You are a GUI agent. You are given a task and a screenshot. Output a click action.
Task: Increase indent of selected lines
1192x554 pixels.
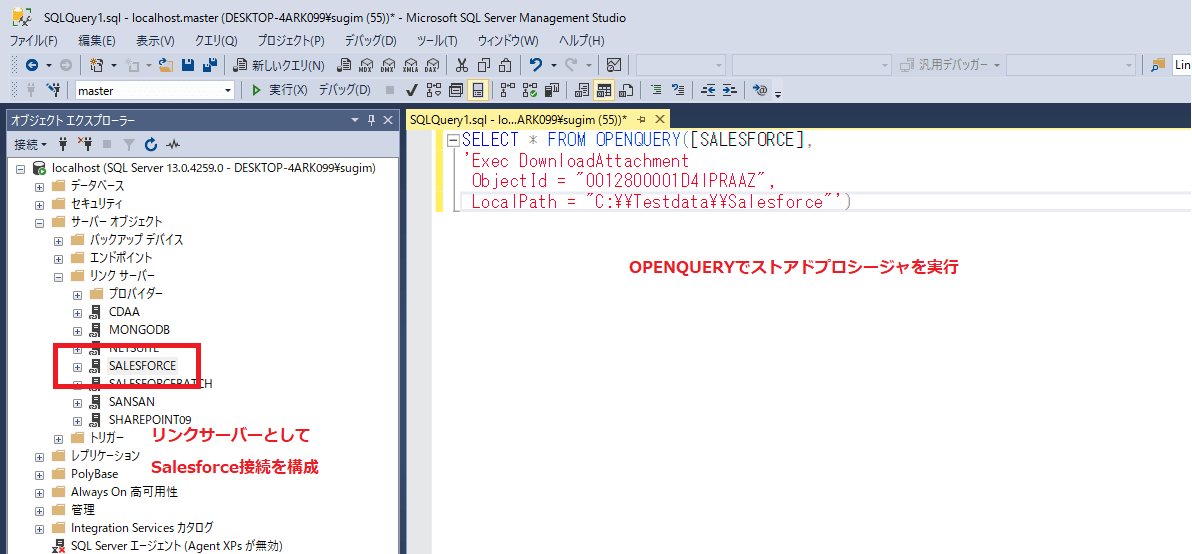point(730,90)
